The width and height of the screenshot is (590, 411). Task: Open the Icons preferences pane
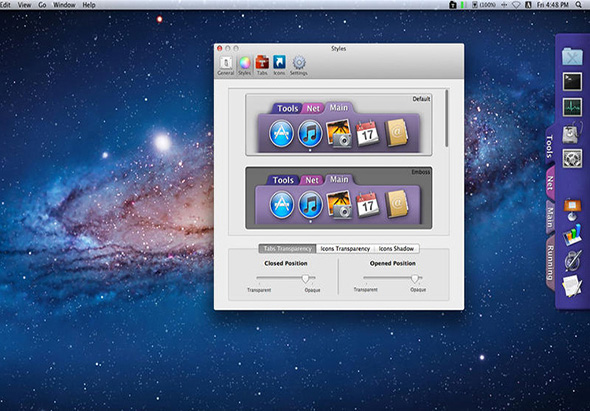(x=279, y=65)
